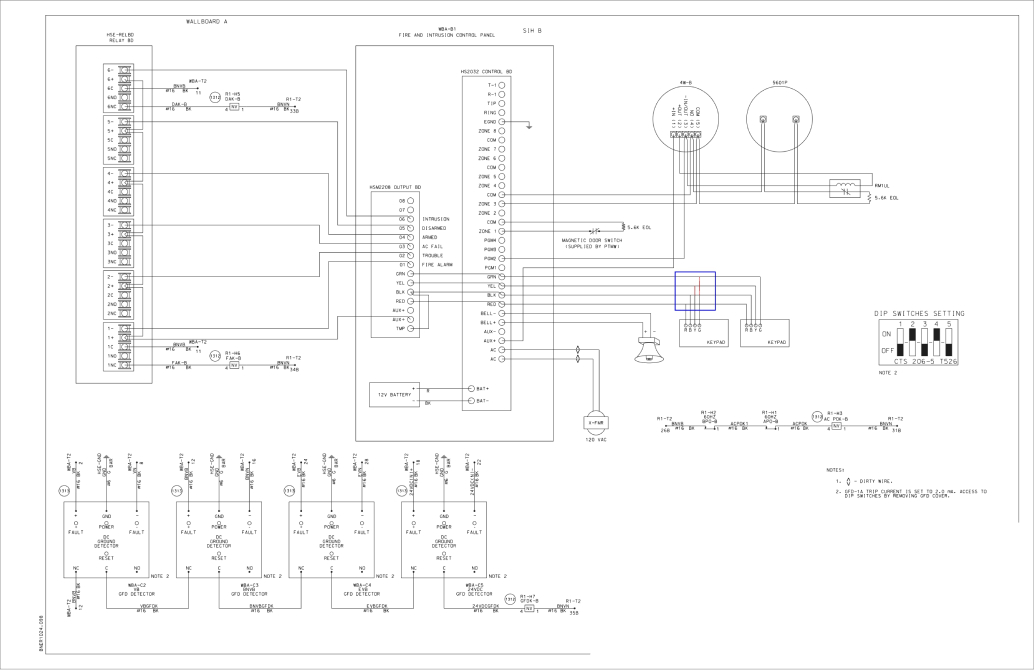This screenshot has width=1034, height=670.
Task: Click the 'EVBGFDK' wire label
Action: tap(377, 605)
